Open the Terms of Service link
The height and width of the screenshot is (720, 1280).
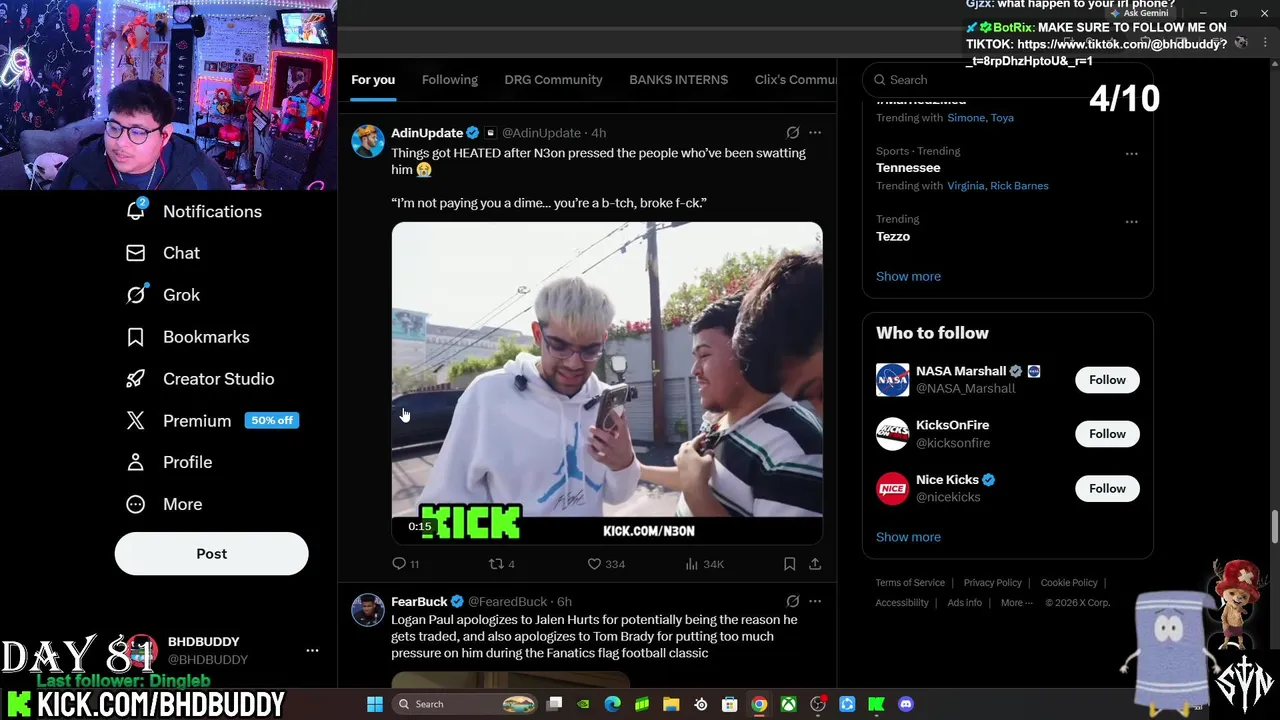[x=910, y=583]
